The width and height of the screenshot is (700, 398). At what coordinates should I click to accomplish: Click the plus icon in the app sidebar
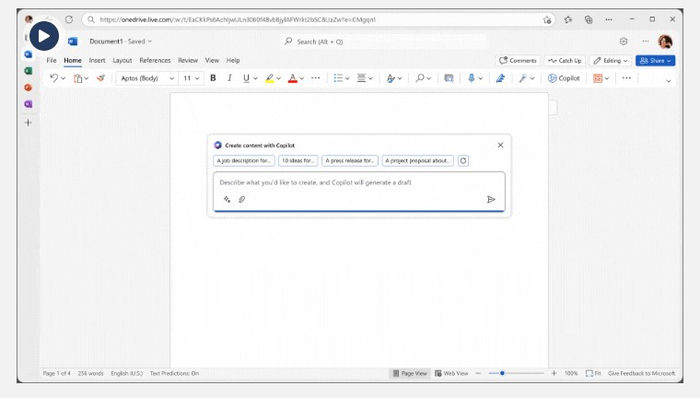pos(28,123)
